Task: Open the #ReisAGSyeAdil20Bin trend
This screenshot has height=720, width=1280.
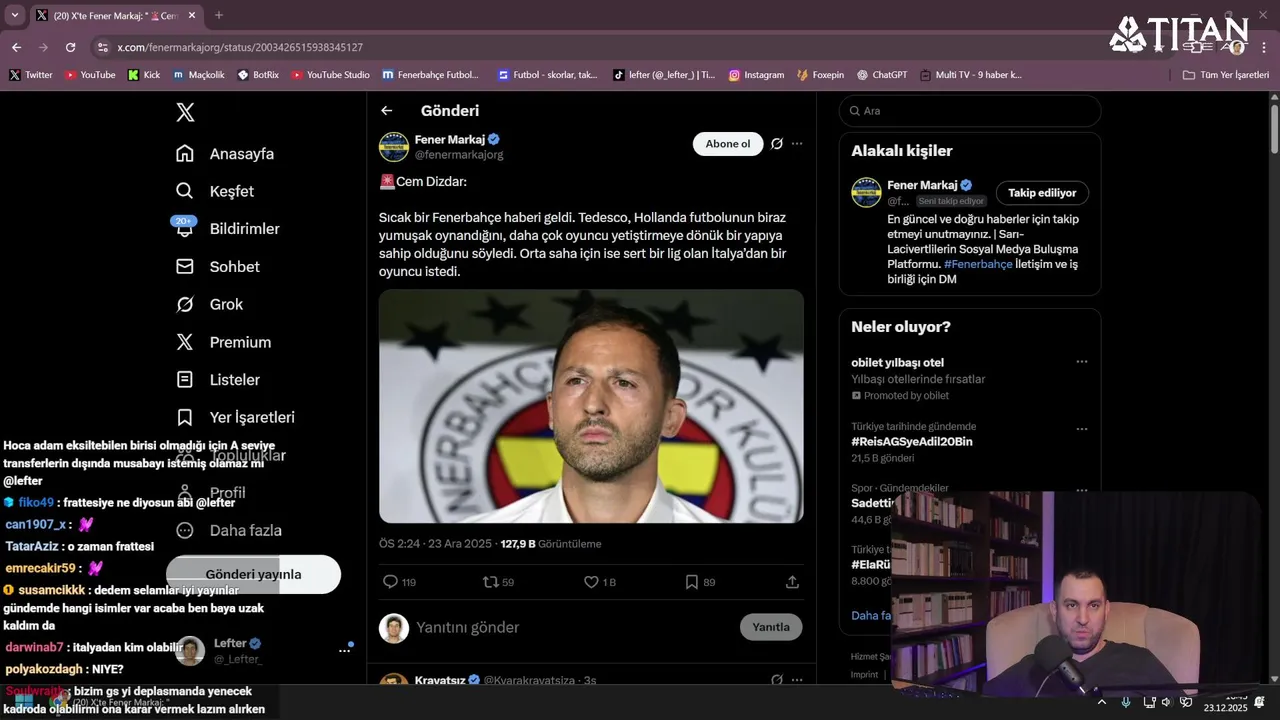Action: click(x=912, y=442)
